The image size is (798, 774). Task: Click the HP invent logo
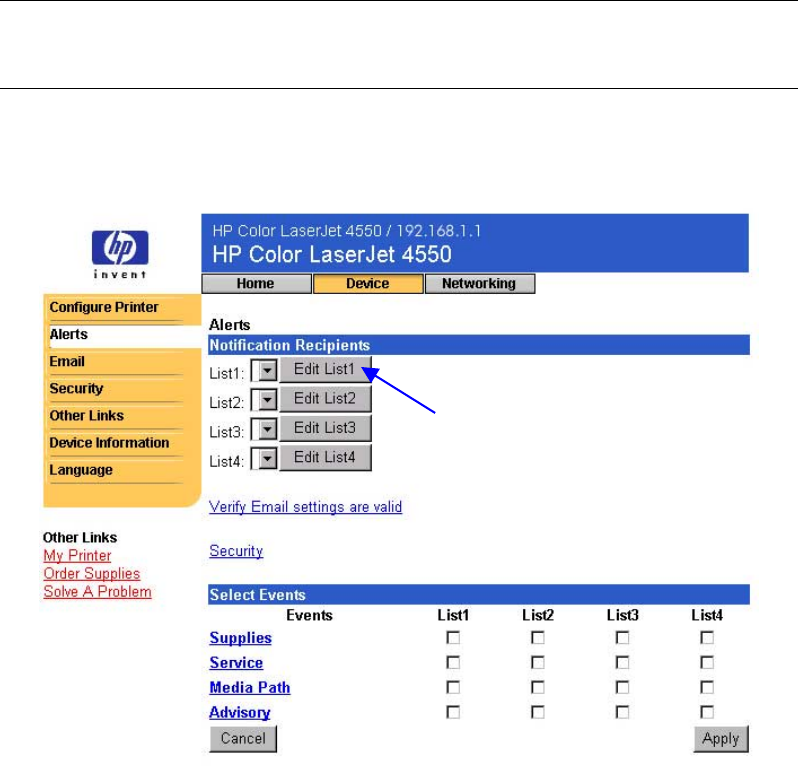pyautogui.click(x=120, y=254)
